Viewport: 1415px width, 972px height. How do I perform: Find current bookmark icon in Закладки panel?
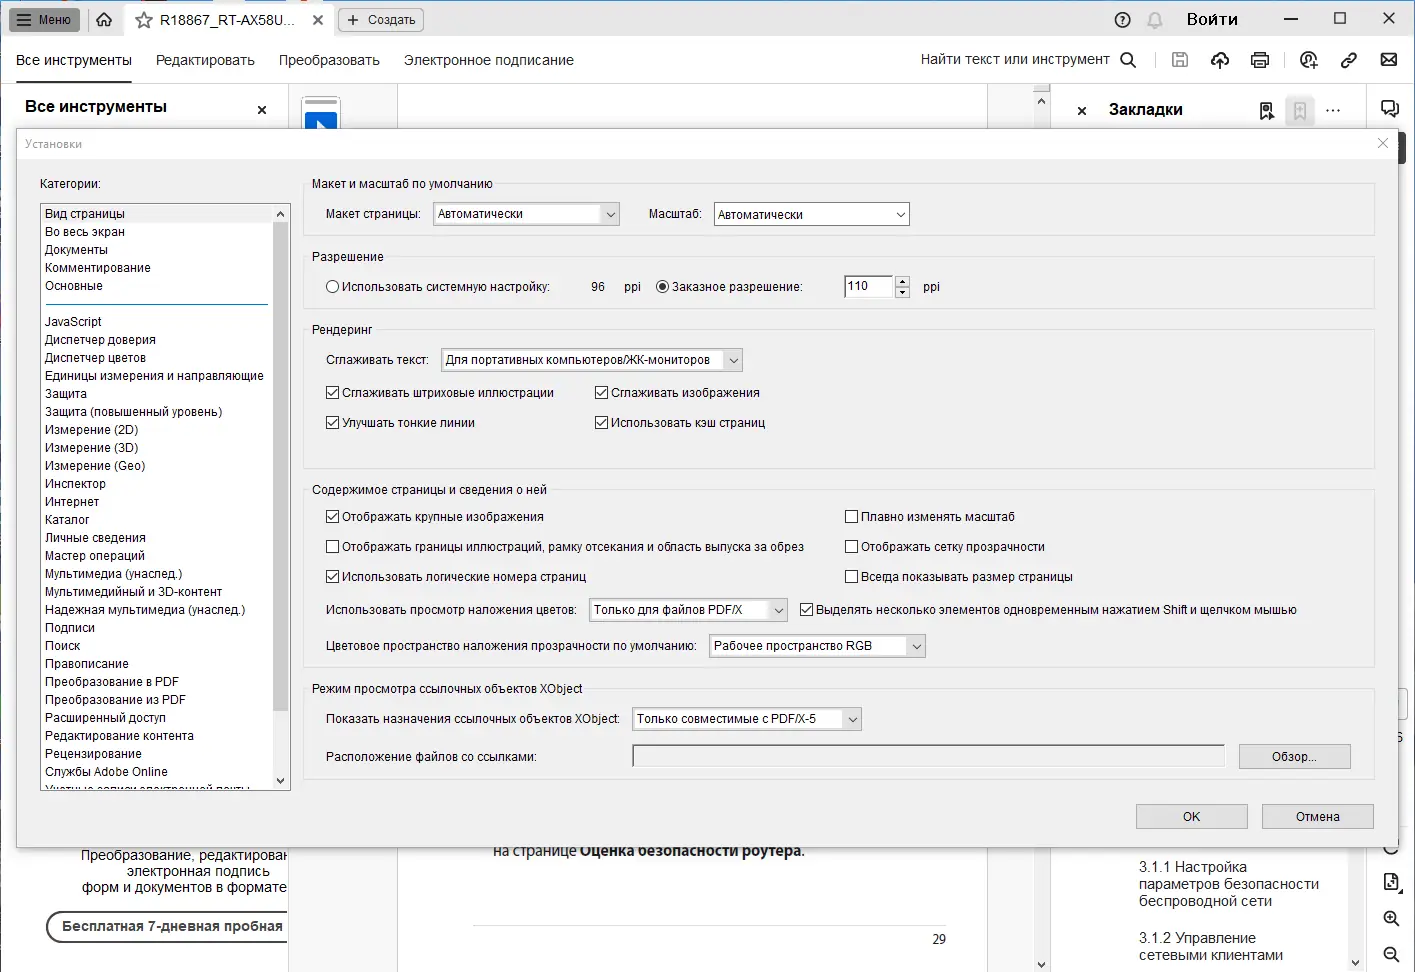[x=1267, y=110]
